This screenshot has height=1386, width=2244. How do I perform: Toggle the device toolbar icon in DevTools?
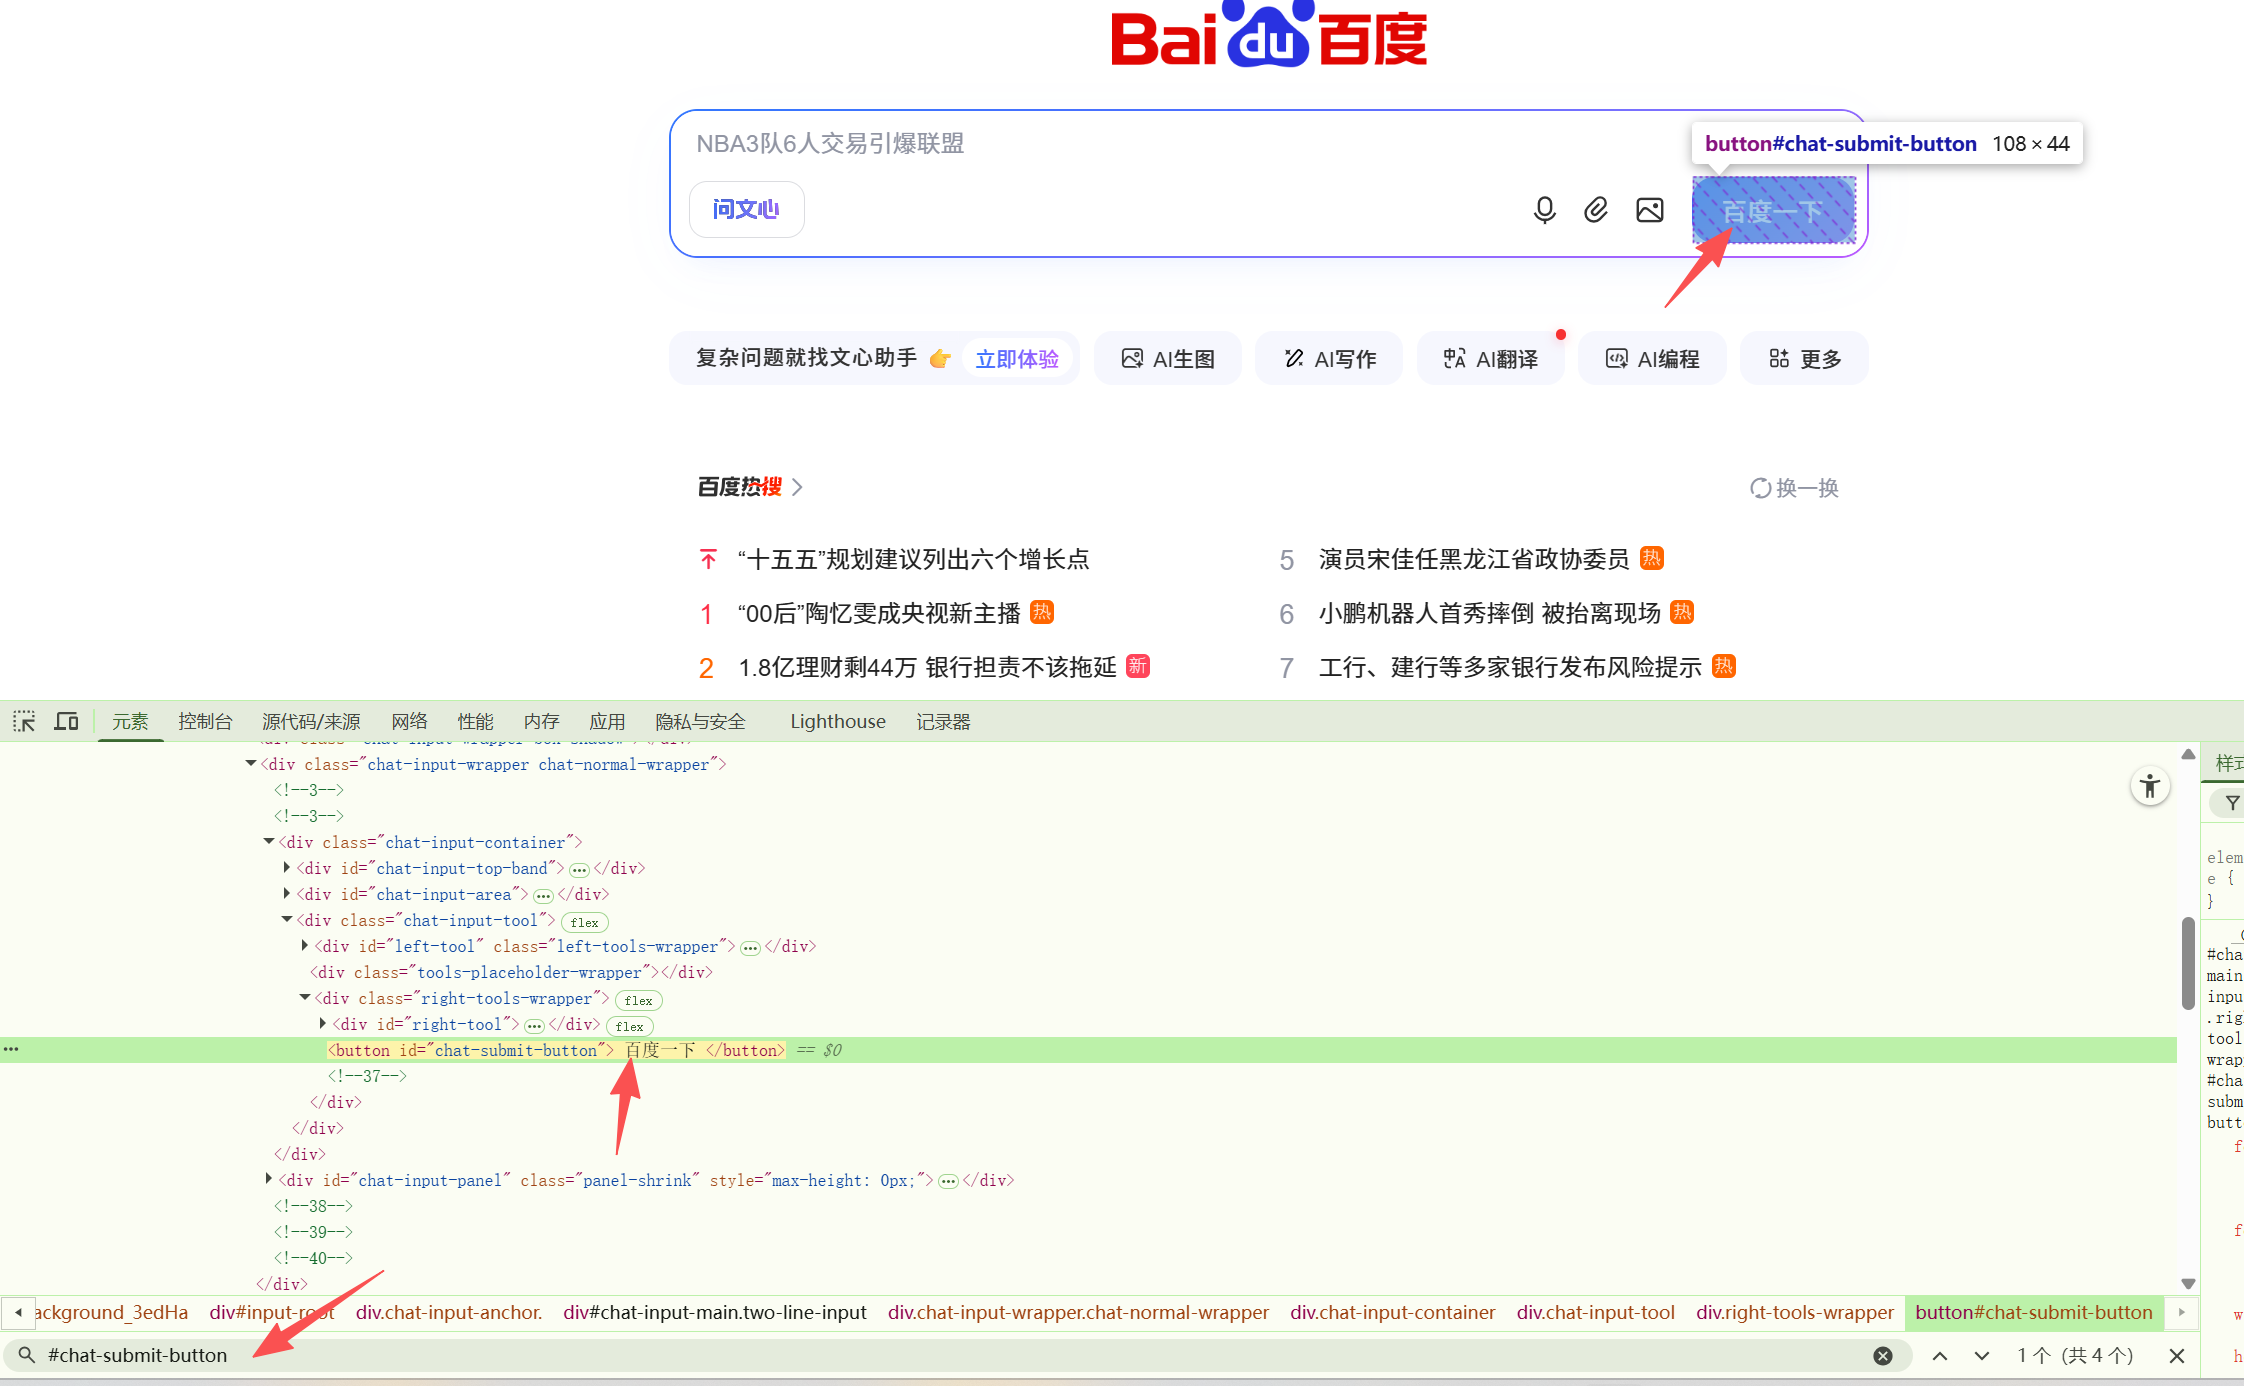tap(66, 721)
